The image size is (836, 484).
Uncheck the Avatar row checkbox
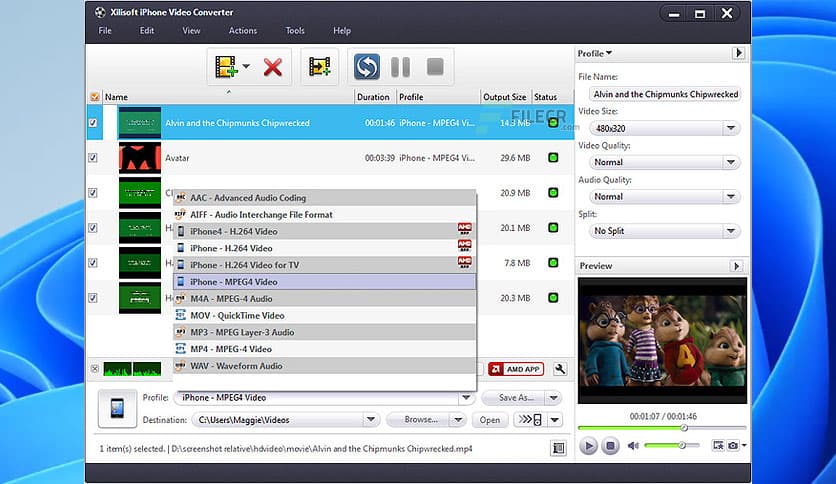tap(93, 158)
